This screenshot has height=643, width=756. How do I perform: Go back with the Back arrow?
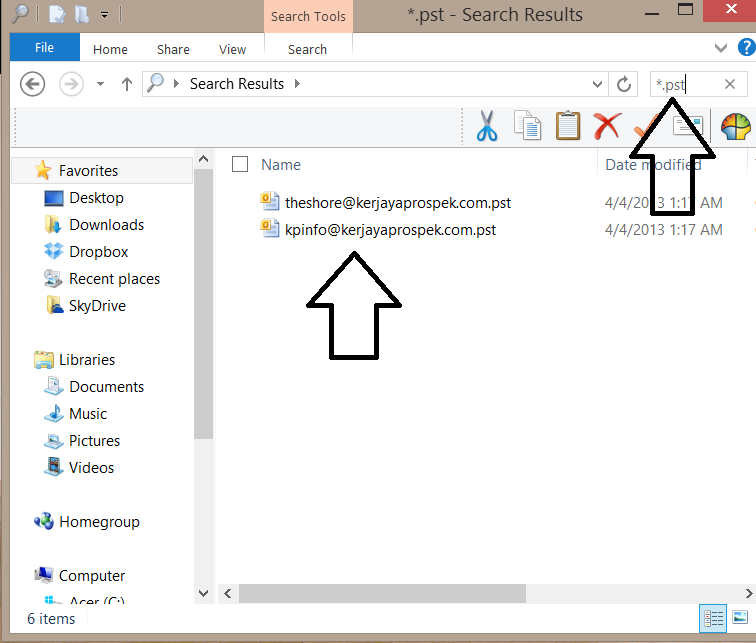(32, 84)
